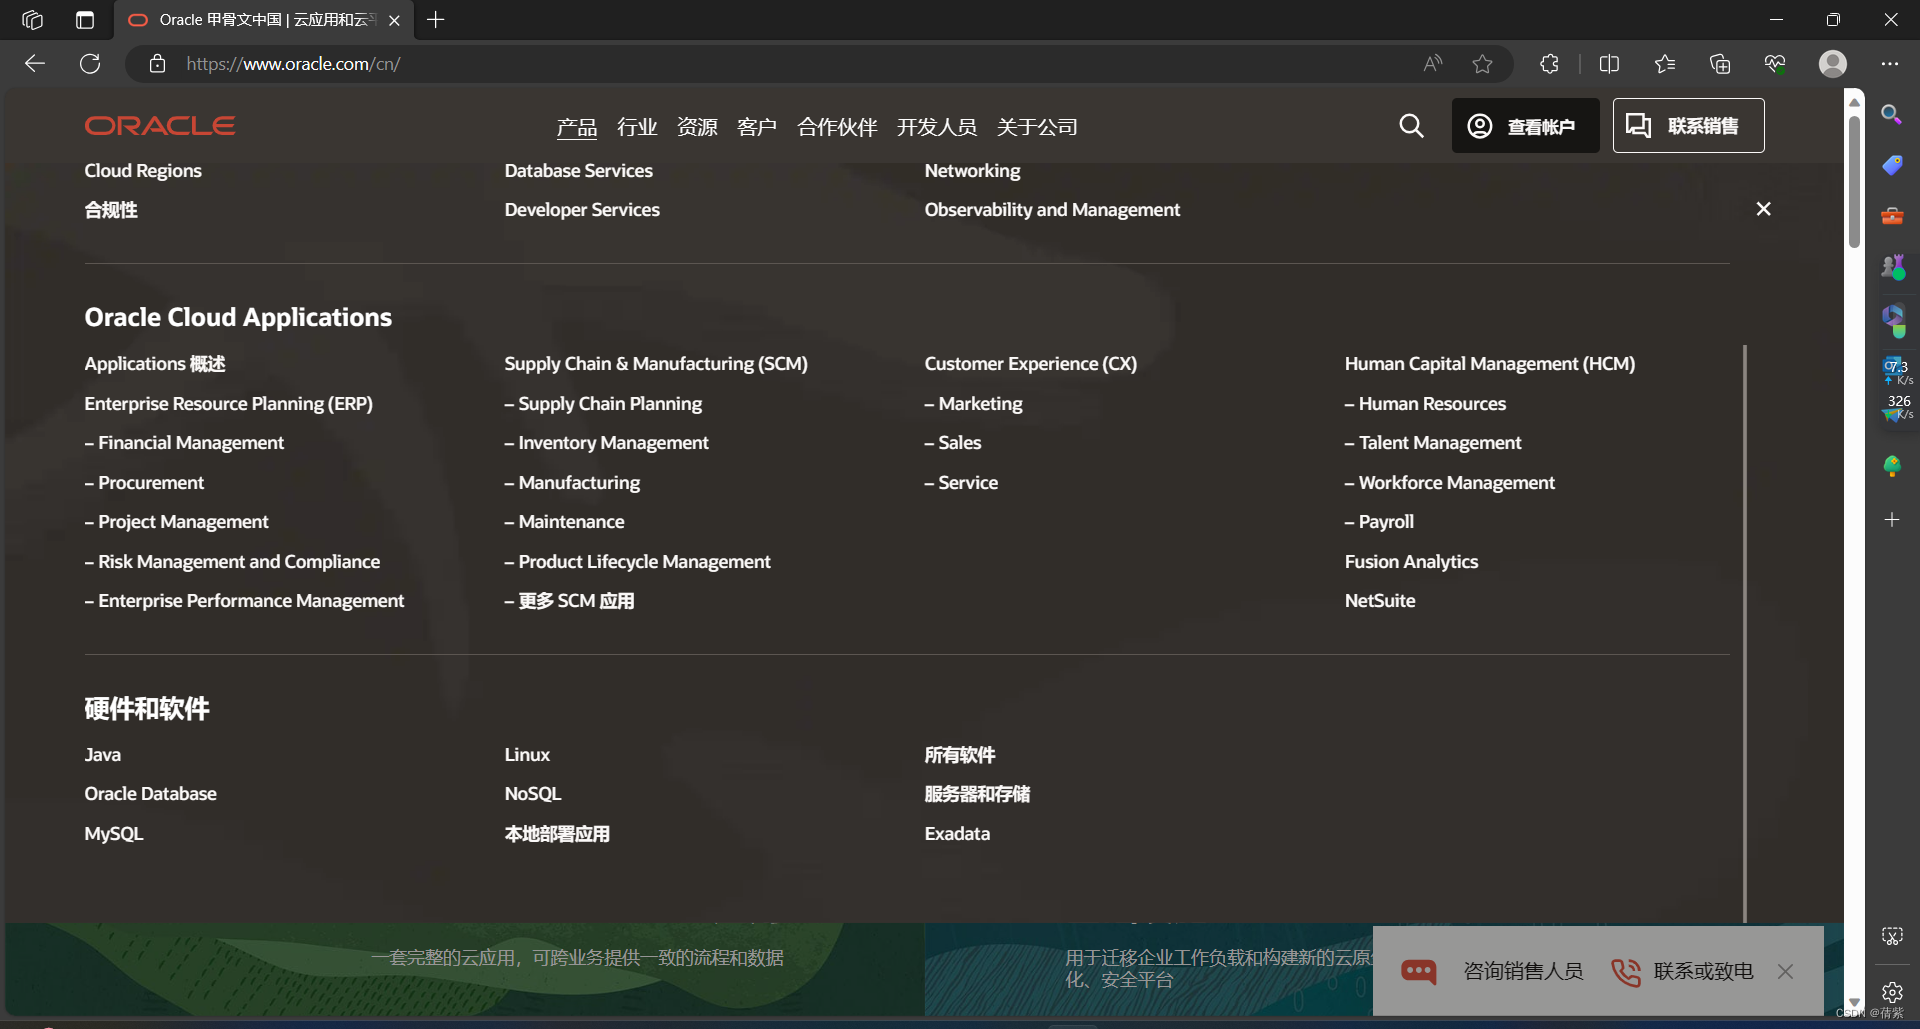The width and height of the screenshot is (1920, 1029).
Task: Open MySQL link
Action: [114, 834]
